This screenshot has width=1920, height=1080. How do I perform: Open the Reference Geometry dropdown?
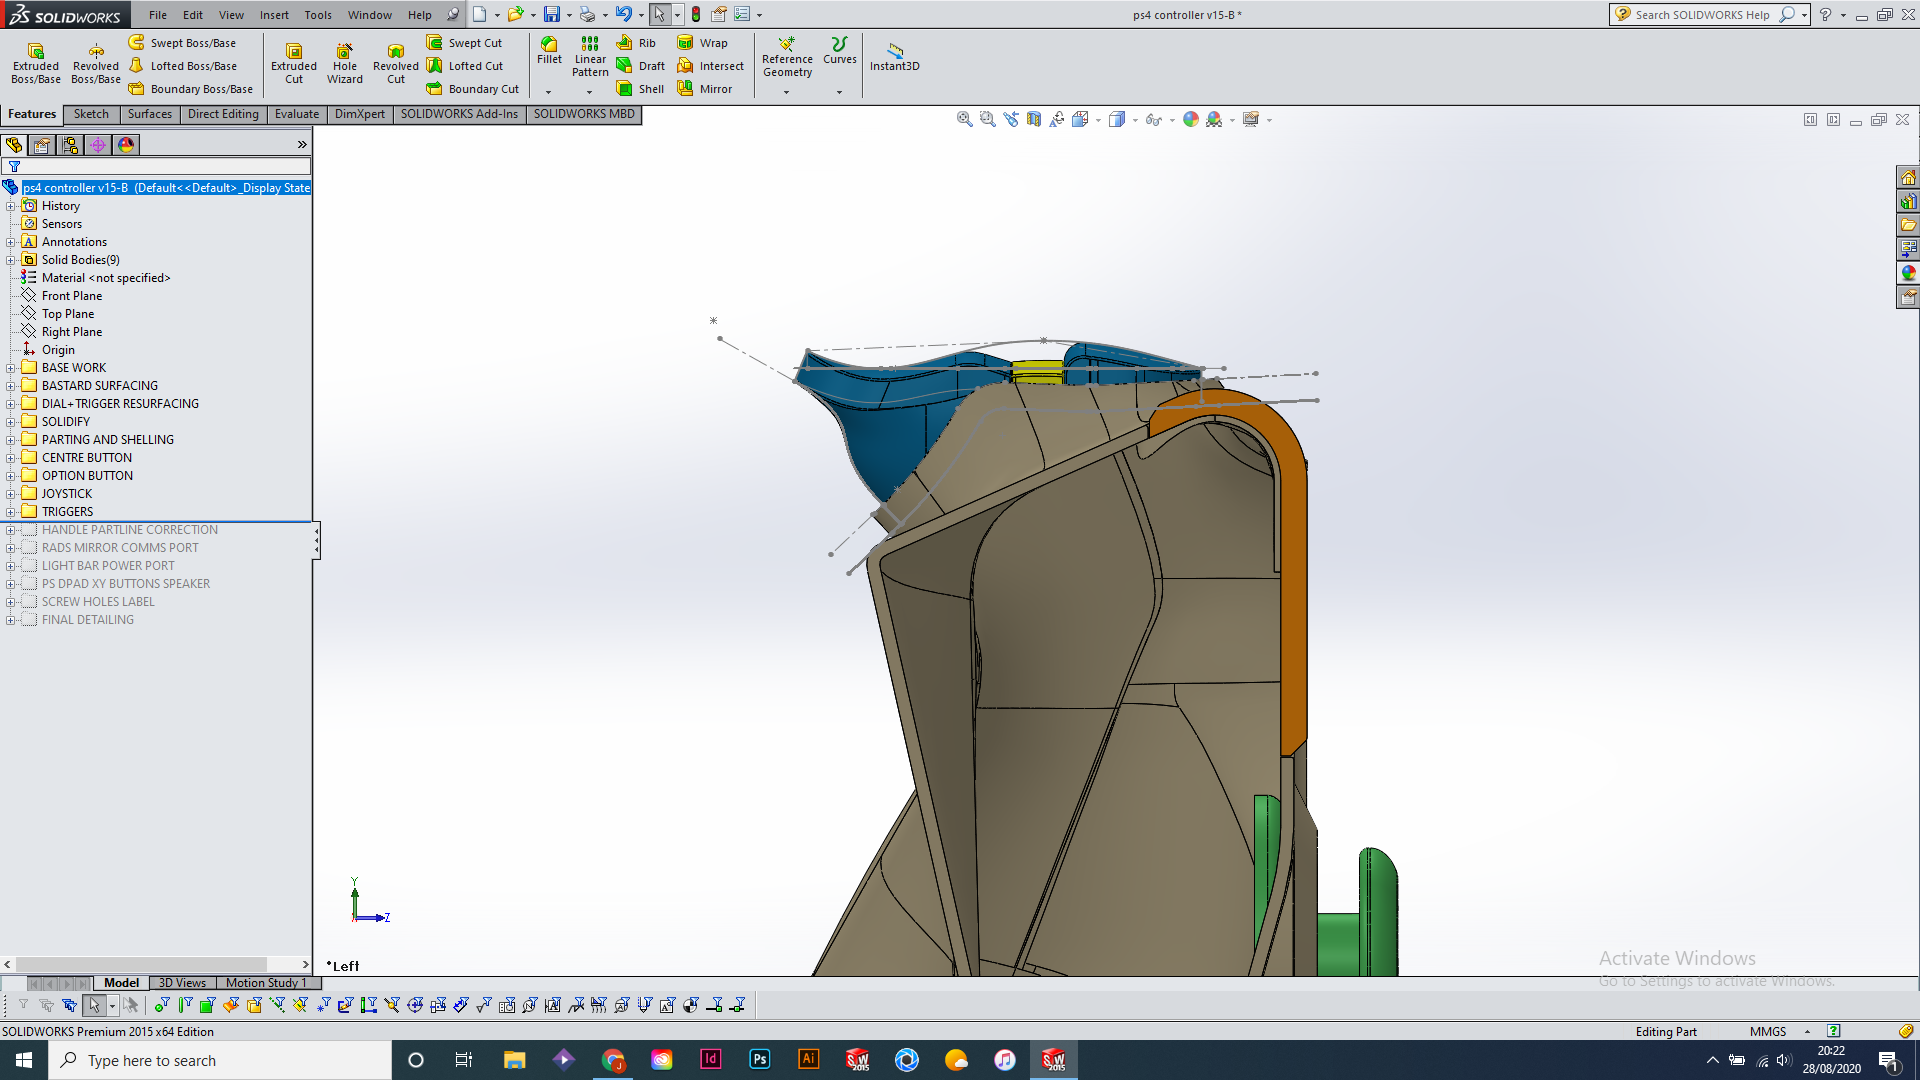[x=786, y=92]
